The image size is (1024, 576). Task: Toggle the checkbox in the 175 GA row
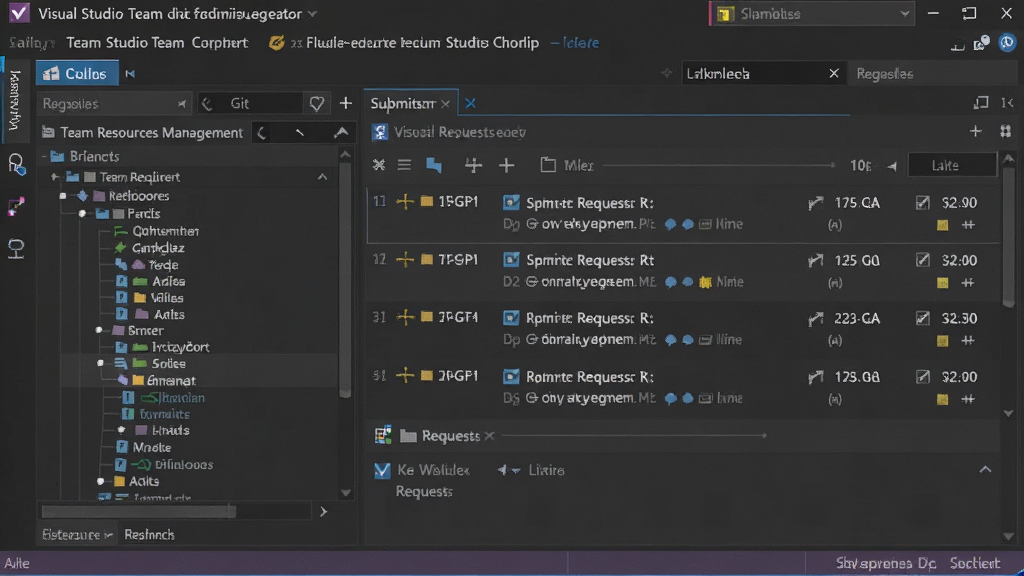(x=922, y=202)
